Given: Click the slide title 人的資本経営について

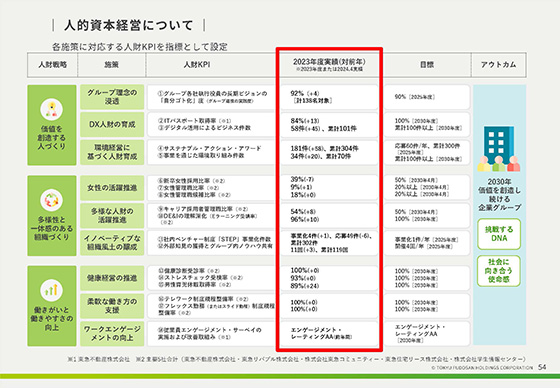Looking at the screenshot, I should 129,25.
